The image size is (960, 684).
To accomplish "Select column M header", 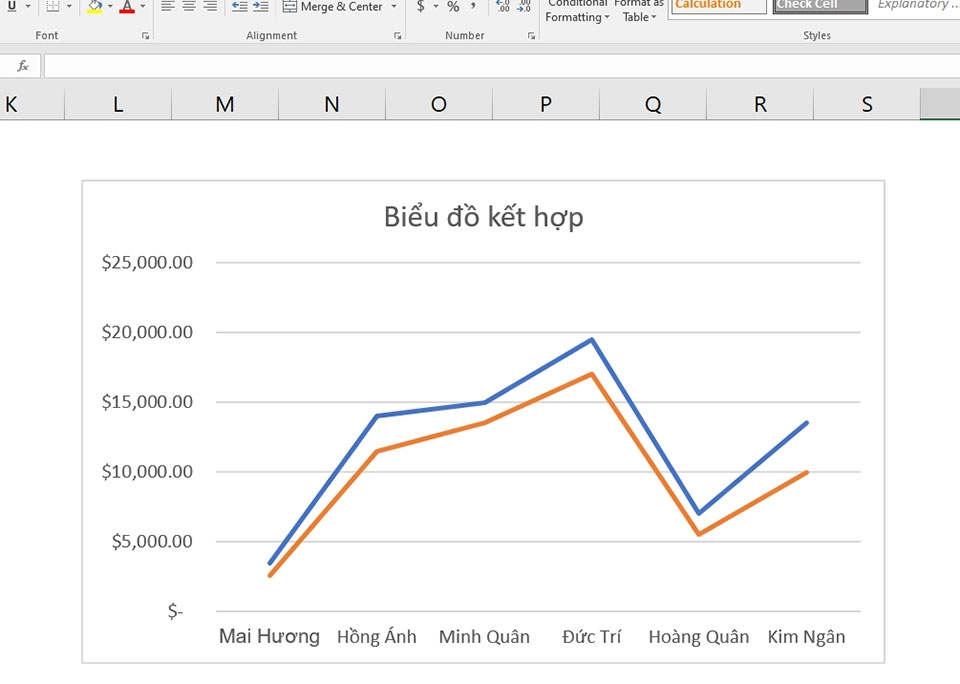I will [x=225, y=104].
